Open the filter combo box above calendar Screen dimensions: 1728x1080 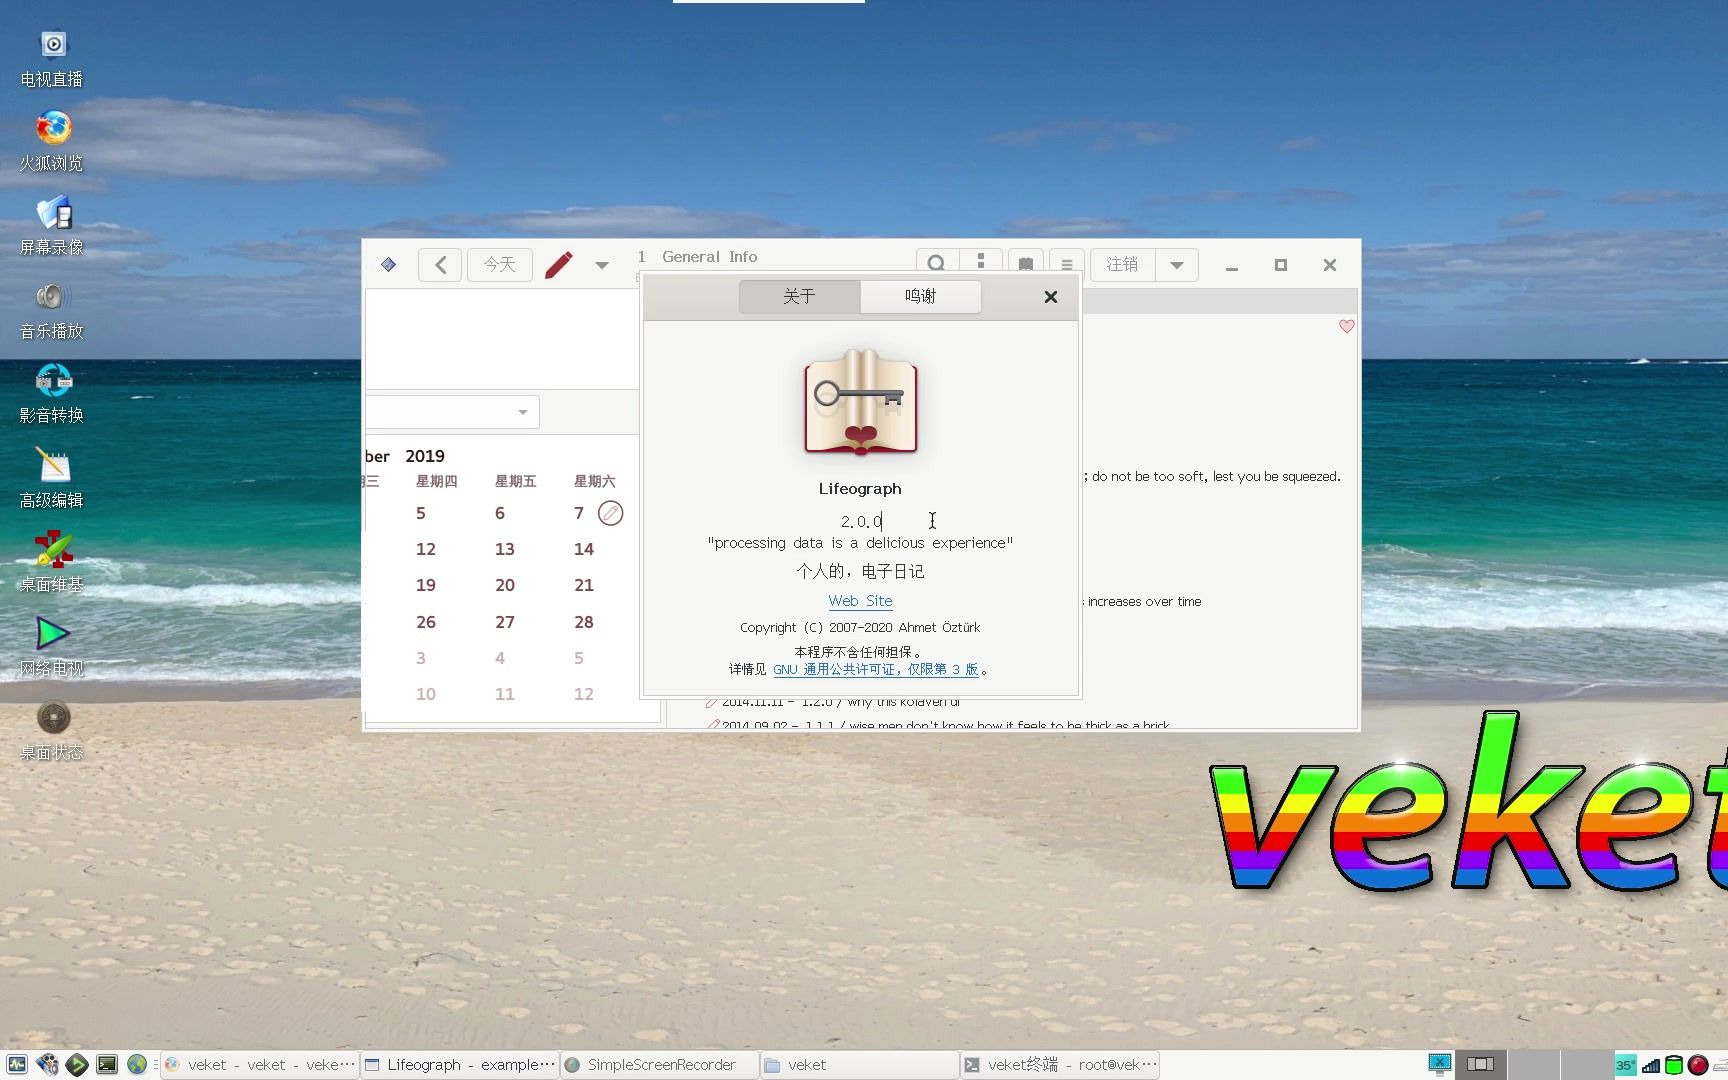(x=452, y=412)
